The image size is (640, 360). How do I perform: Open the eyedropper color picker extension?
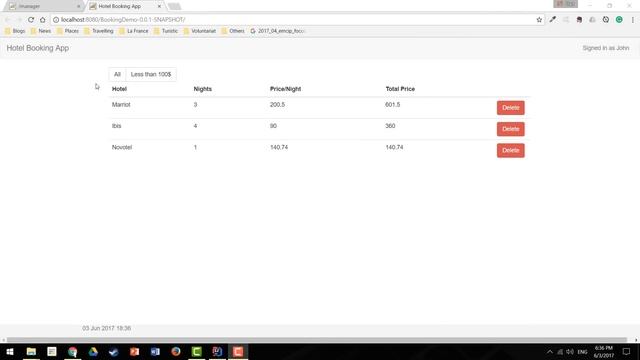pyautogui.click(x=553, y=20)
